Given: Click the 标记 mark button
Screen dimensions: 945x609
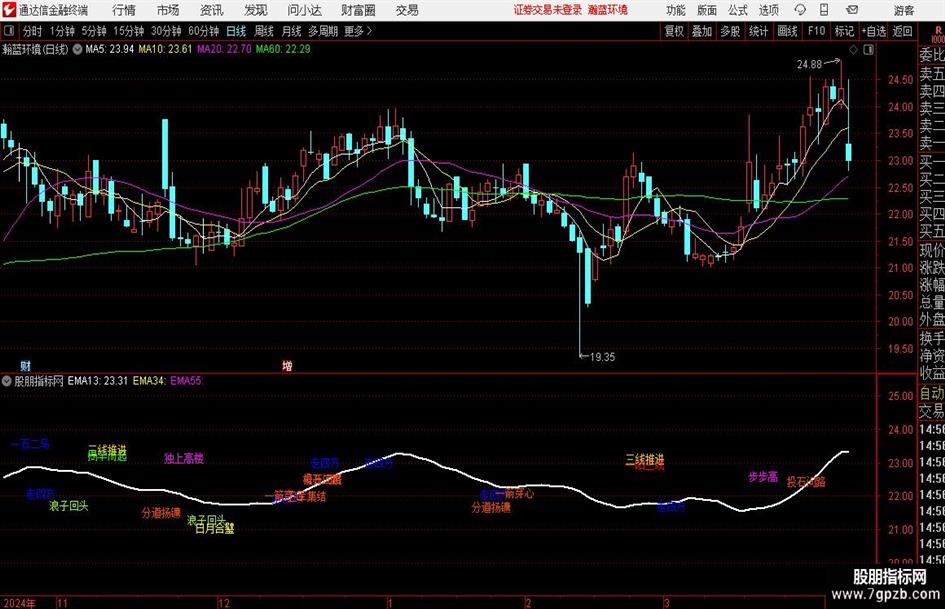Looking at the screenshot, I should tap(844, 31).
